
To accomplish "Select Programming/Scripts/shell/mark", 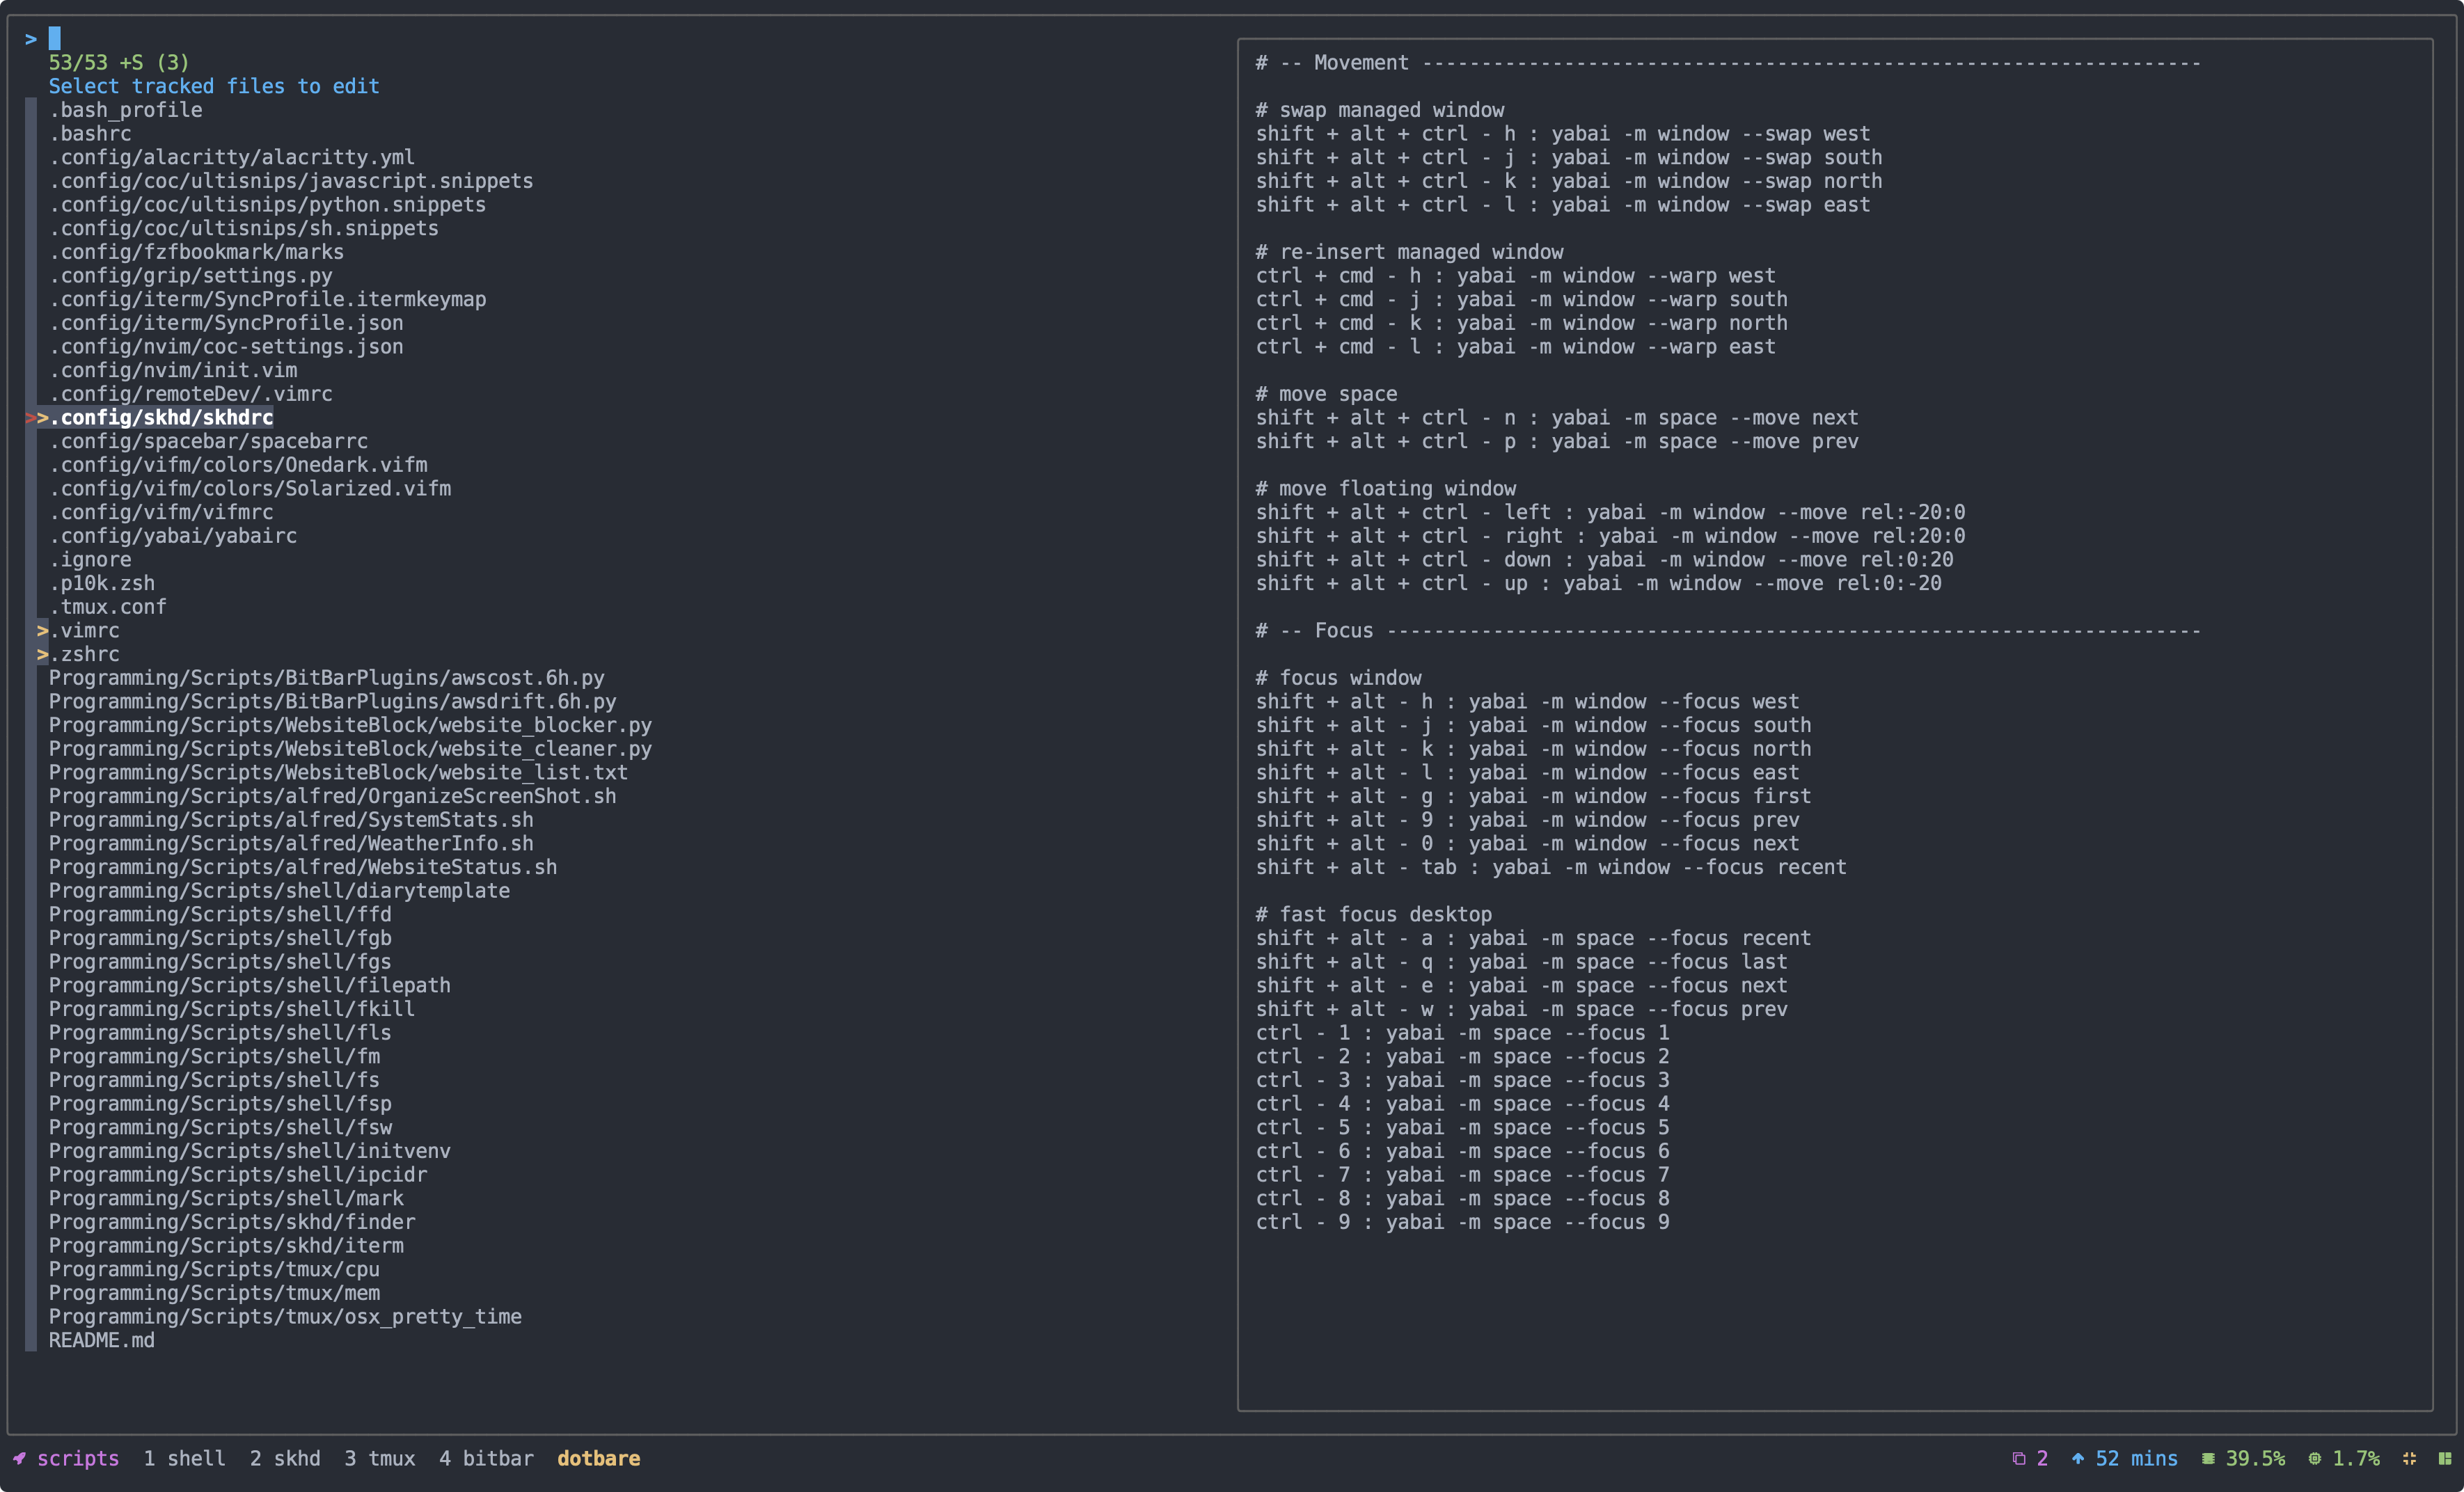I will coord(226,1198).
